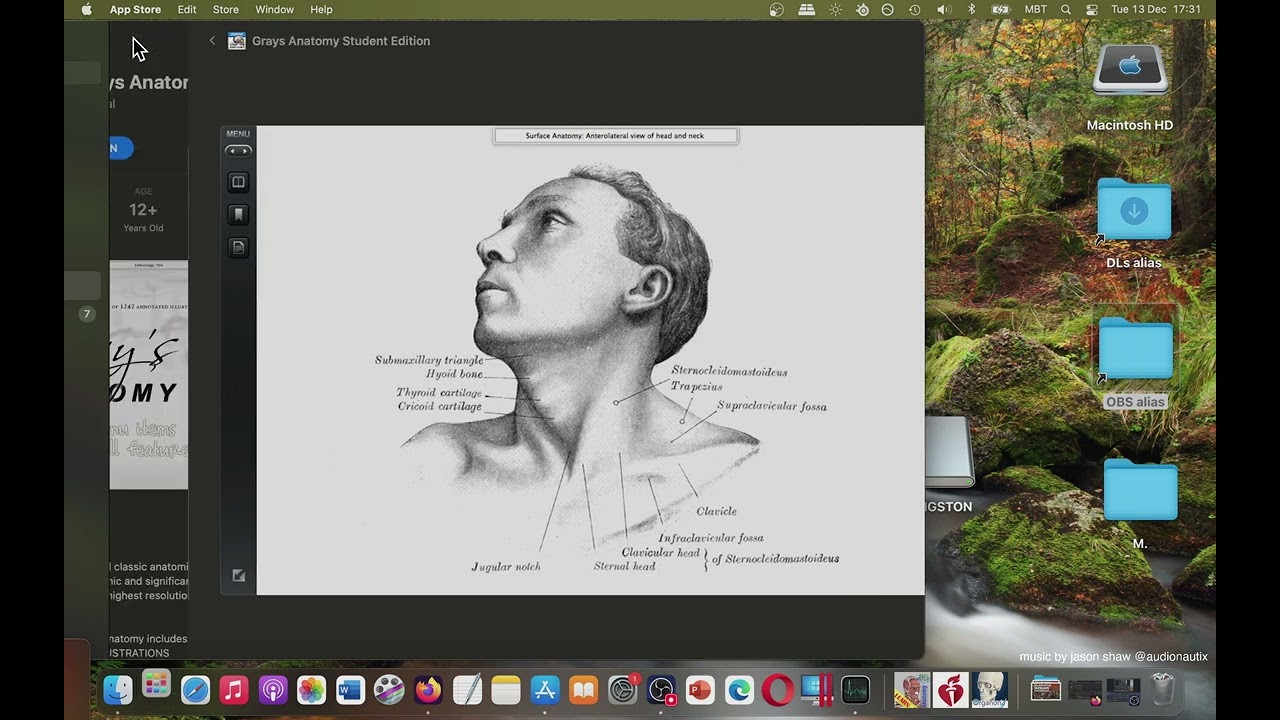Click the MBT input source indicator
The height and width of the screenshot is (720, 1280).
(1036, 9)
